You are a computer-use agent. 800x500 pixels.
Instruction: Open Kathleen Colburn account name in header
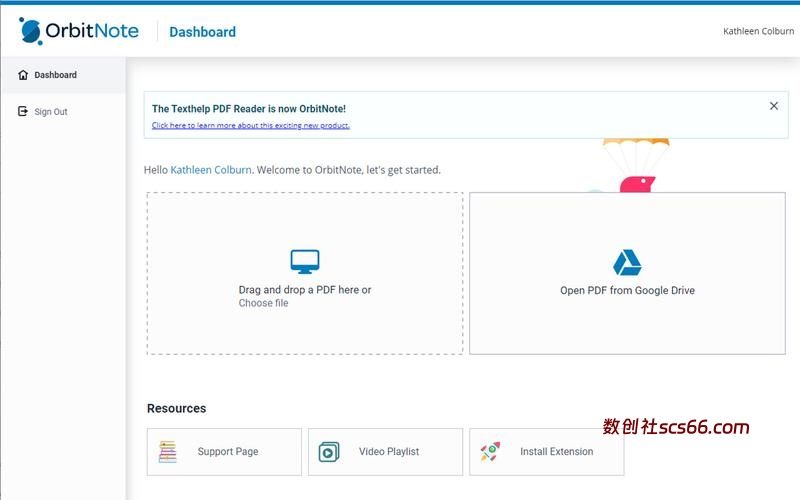pyautogui.click(x=758, y=31)
